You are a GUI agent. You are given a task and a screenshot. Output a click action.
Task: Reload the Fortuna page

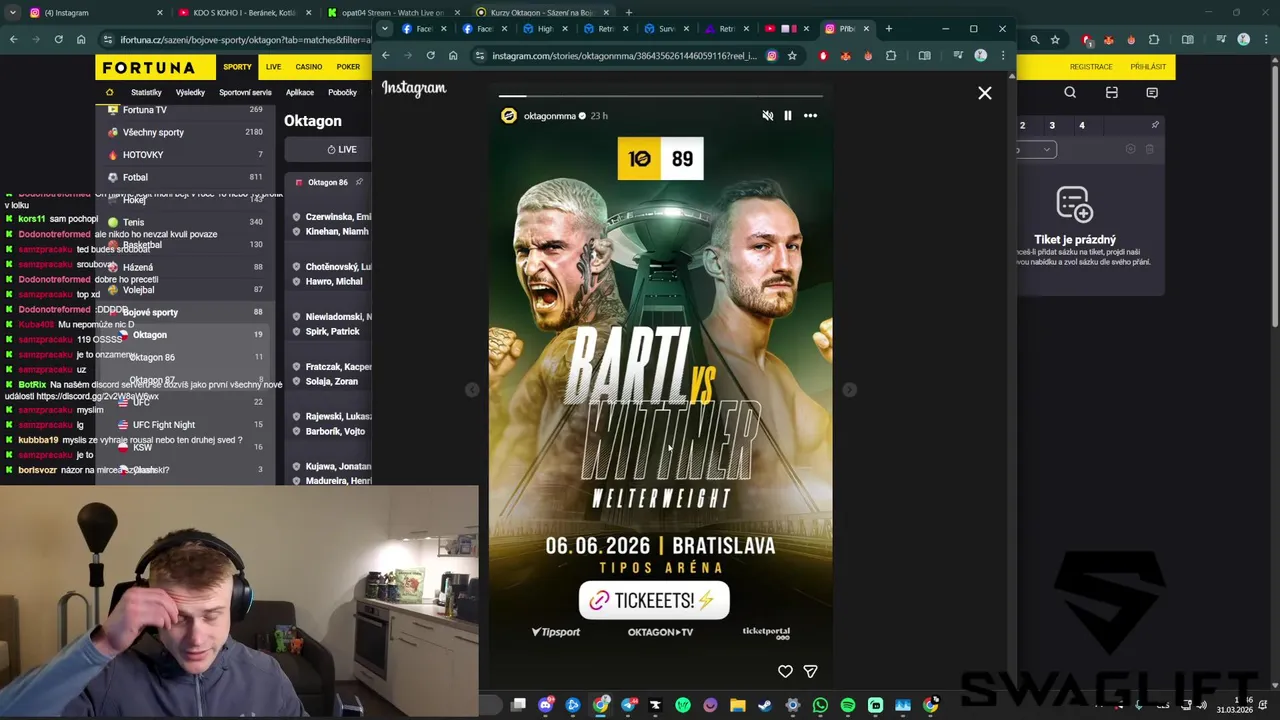click(x=58, y=40)
